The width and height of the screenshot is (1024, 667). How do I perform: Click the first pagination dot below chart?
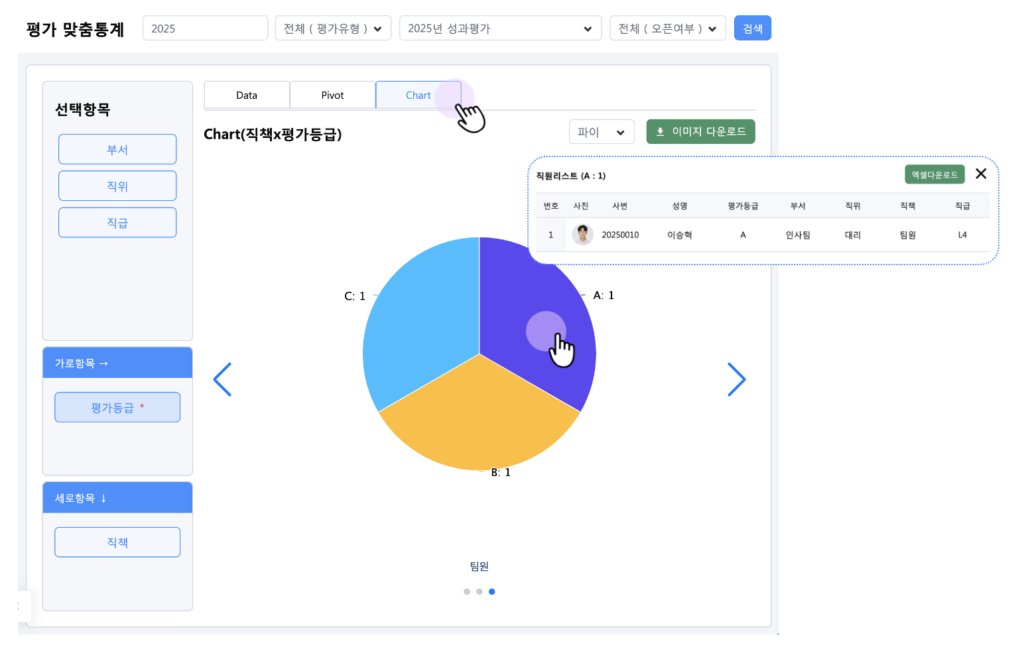[467, 591]
